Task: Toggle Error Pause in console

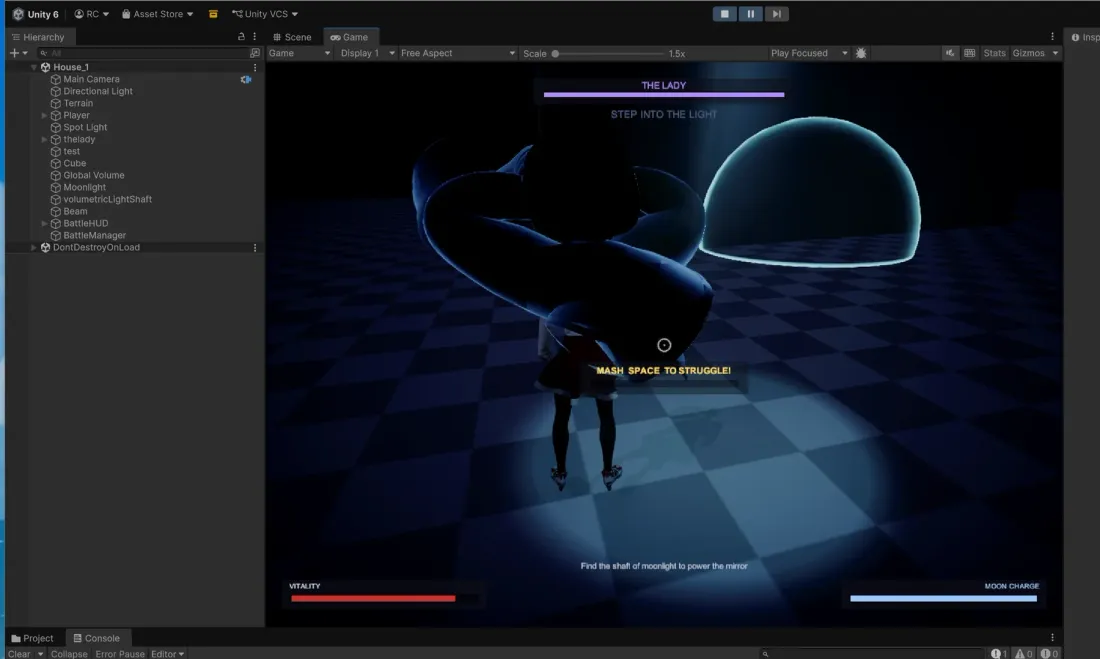Action: click(120, 653)
